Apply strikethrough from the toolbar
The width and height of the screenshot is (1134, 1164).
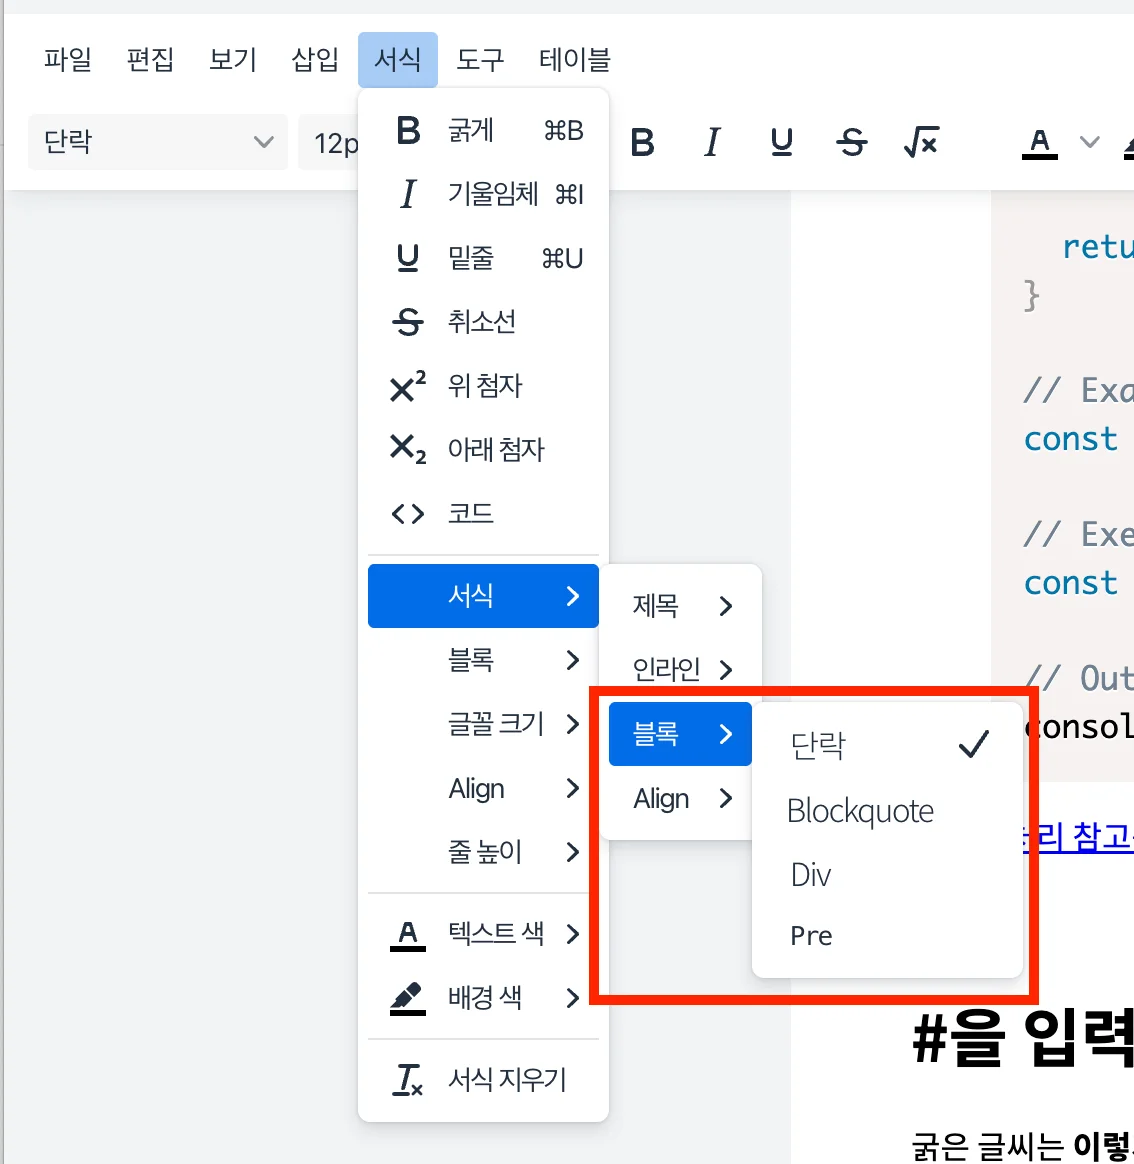point(852,142)
